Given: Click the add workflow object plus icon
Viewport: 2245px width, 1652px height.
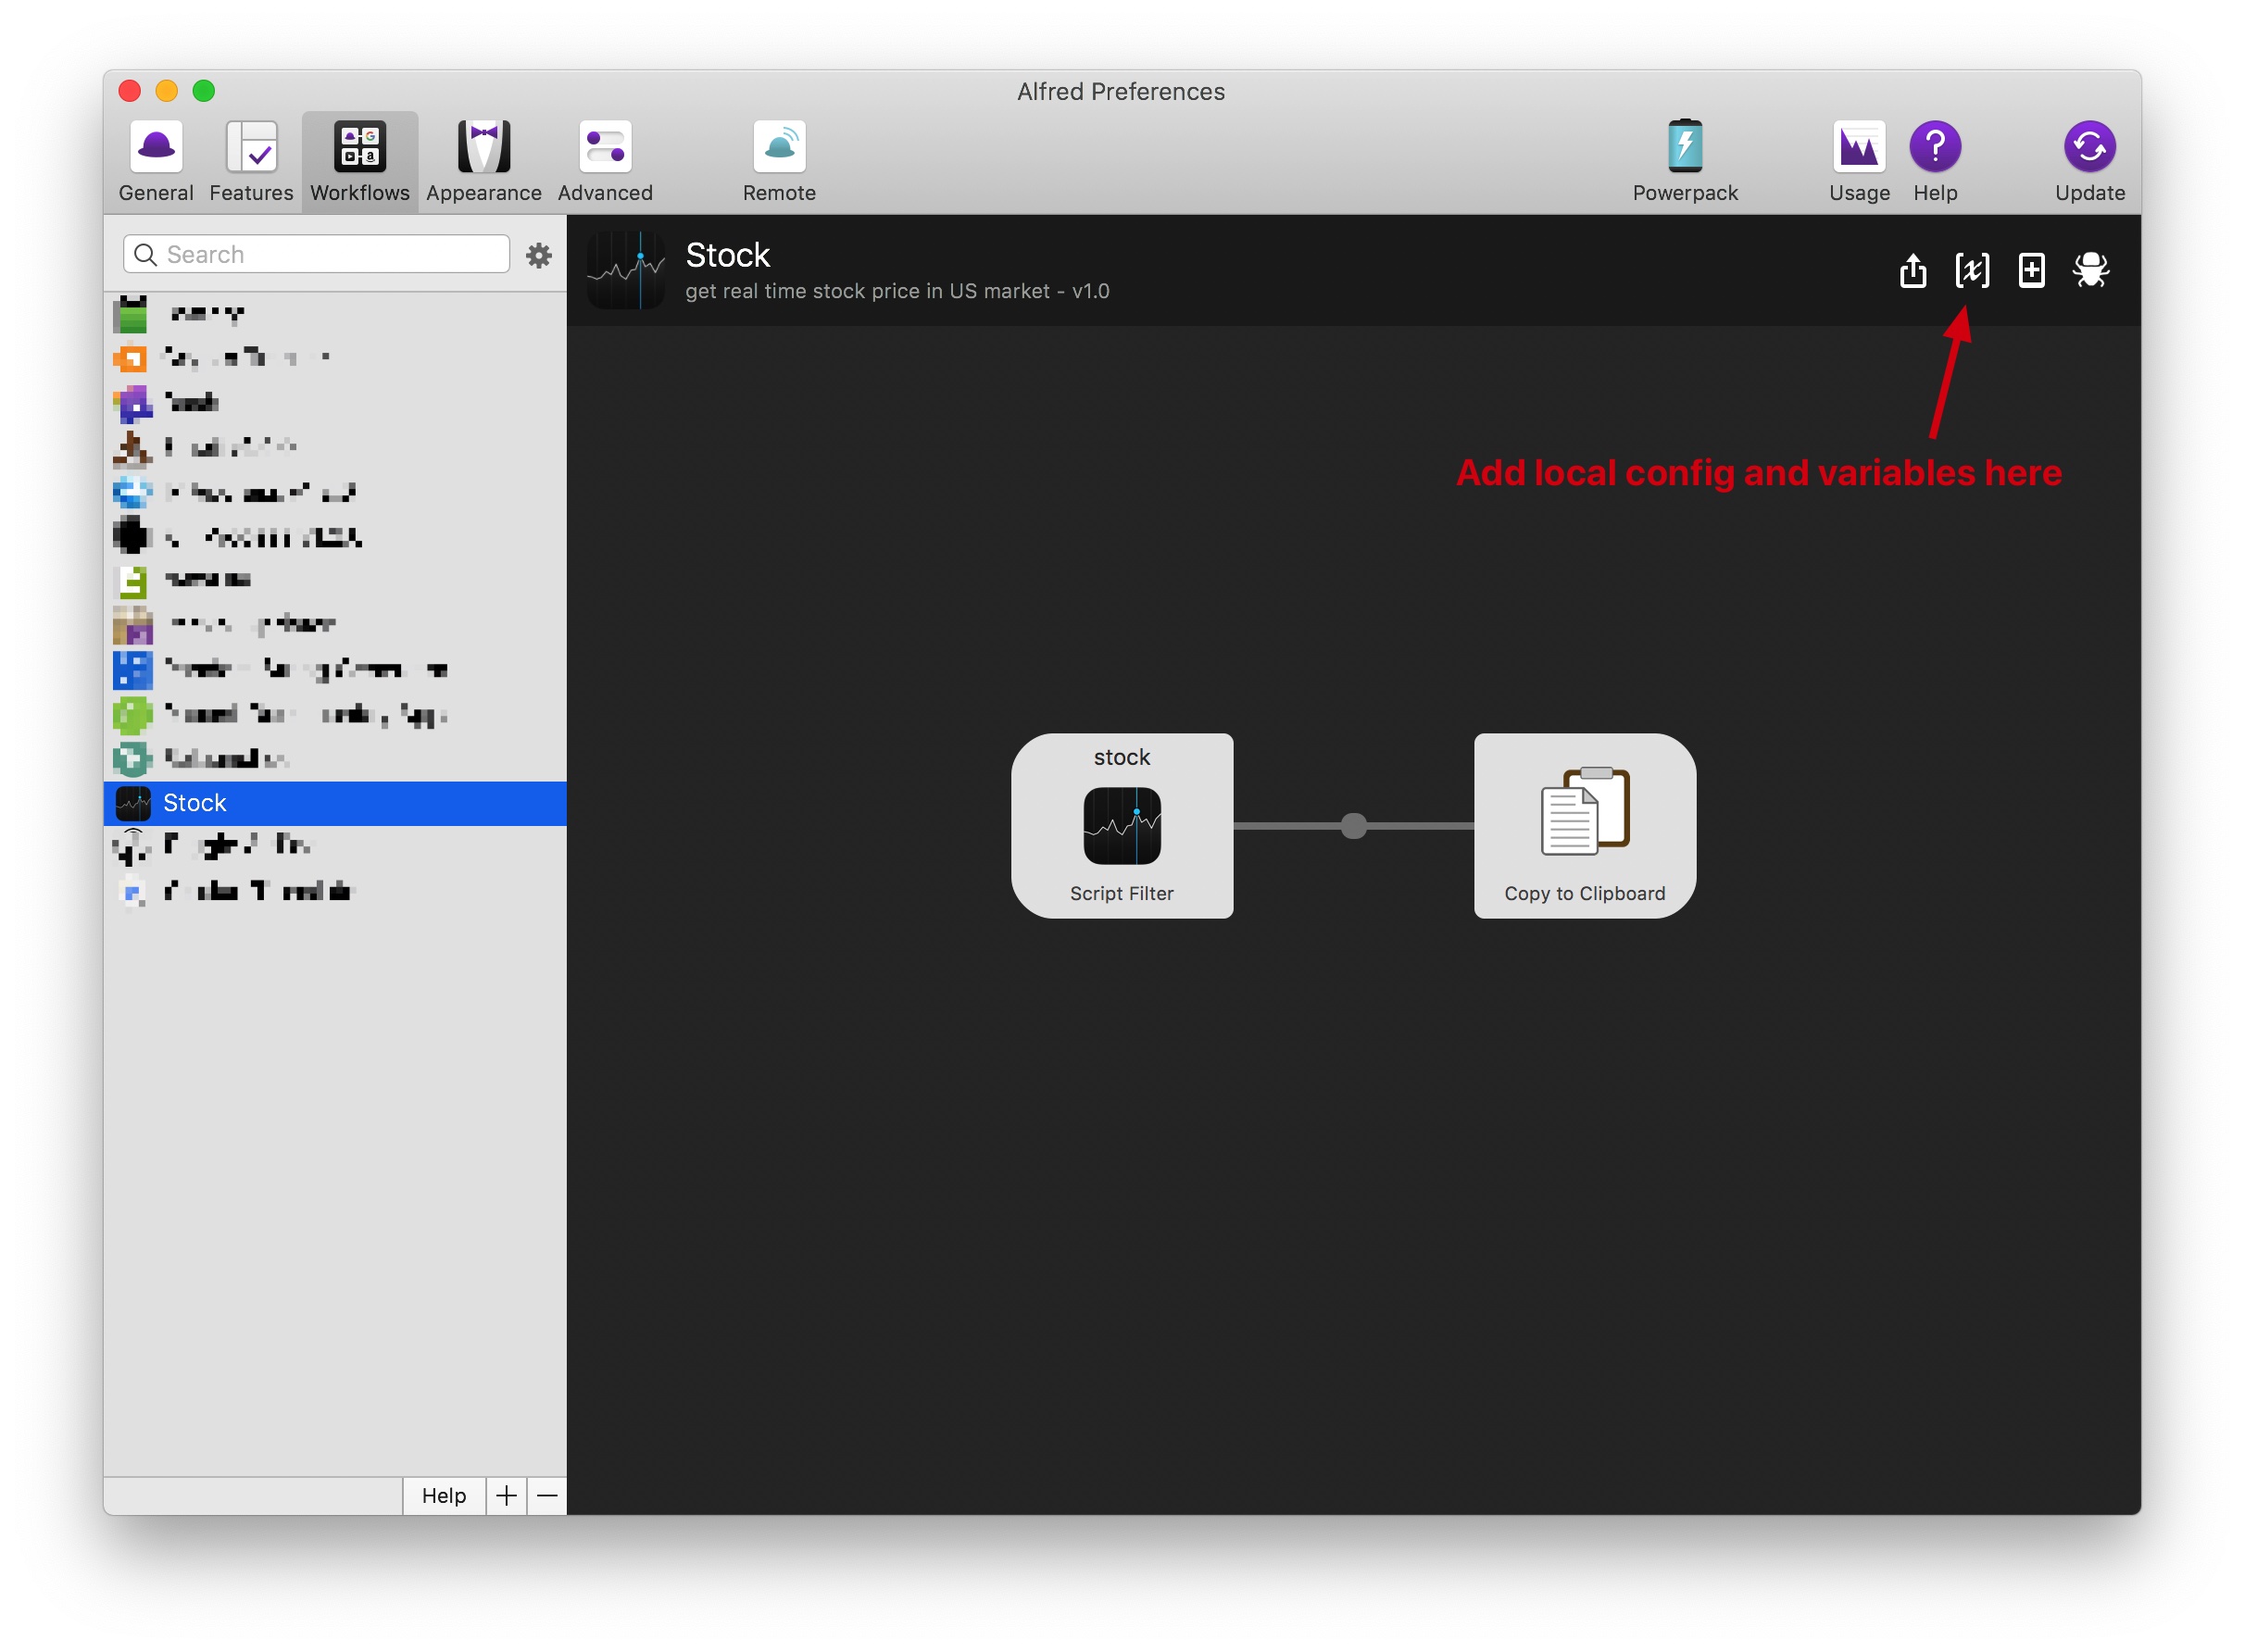Looking at the screenshot, I should pyautogui.click(x=2031, y=270).
